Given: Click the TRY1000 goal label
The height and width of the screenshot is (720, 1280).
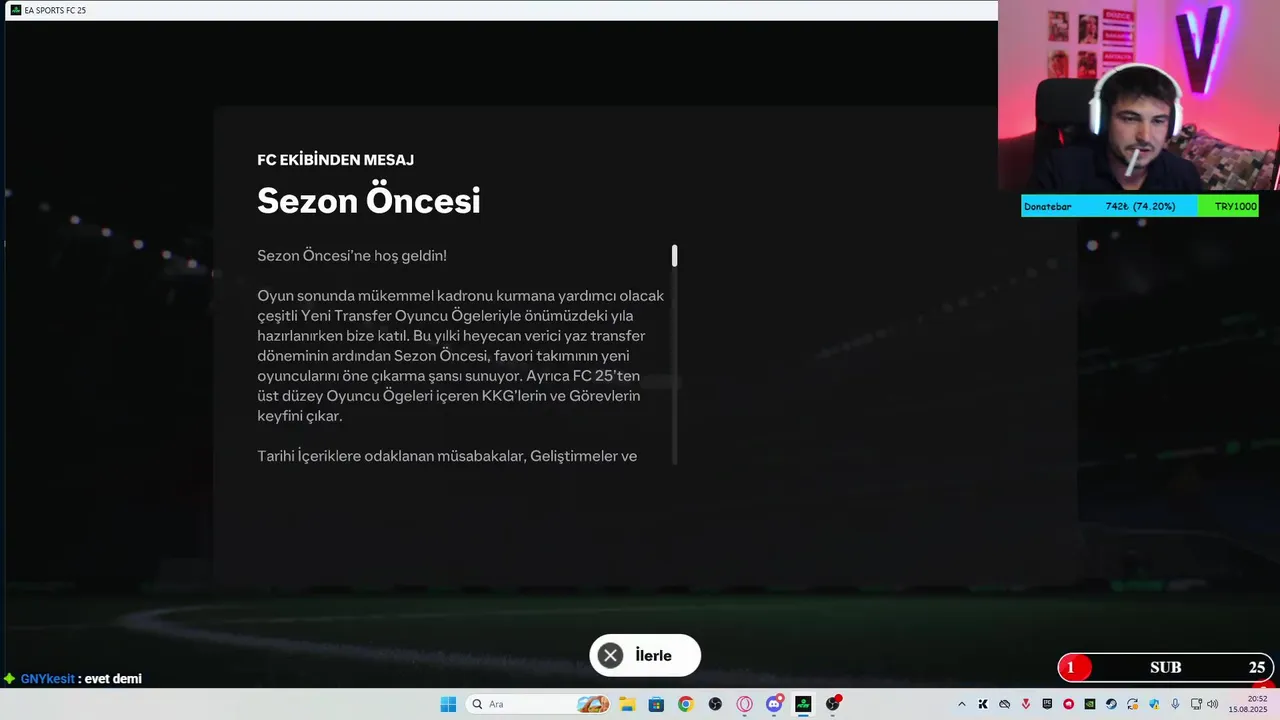Looking at the screenshot, I should click(1235, 206).
